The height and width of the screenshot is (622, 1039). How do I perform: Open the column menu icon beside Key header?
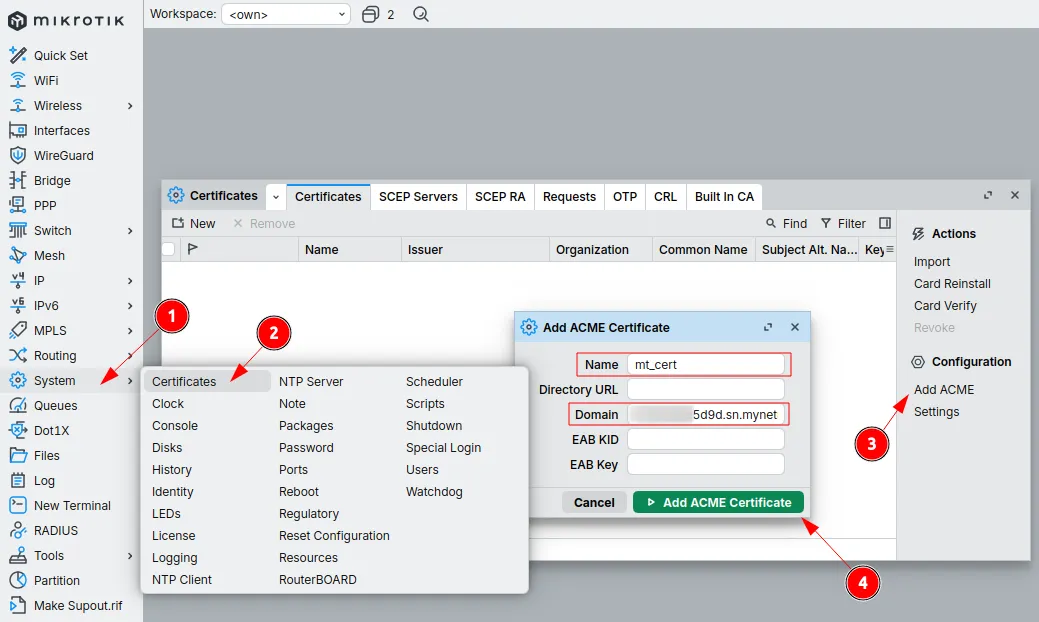point(890,249)
